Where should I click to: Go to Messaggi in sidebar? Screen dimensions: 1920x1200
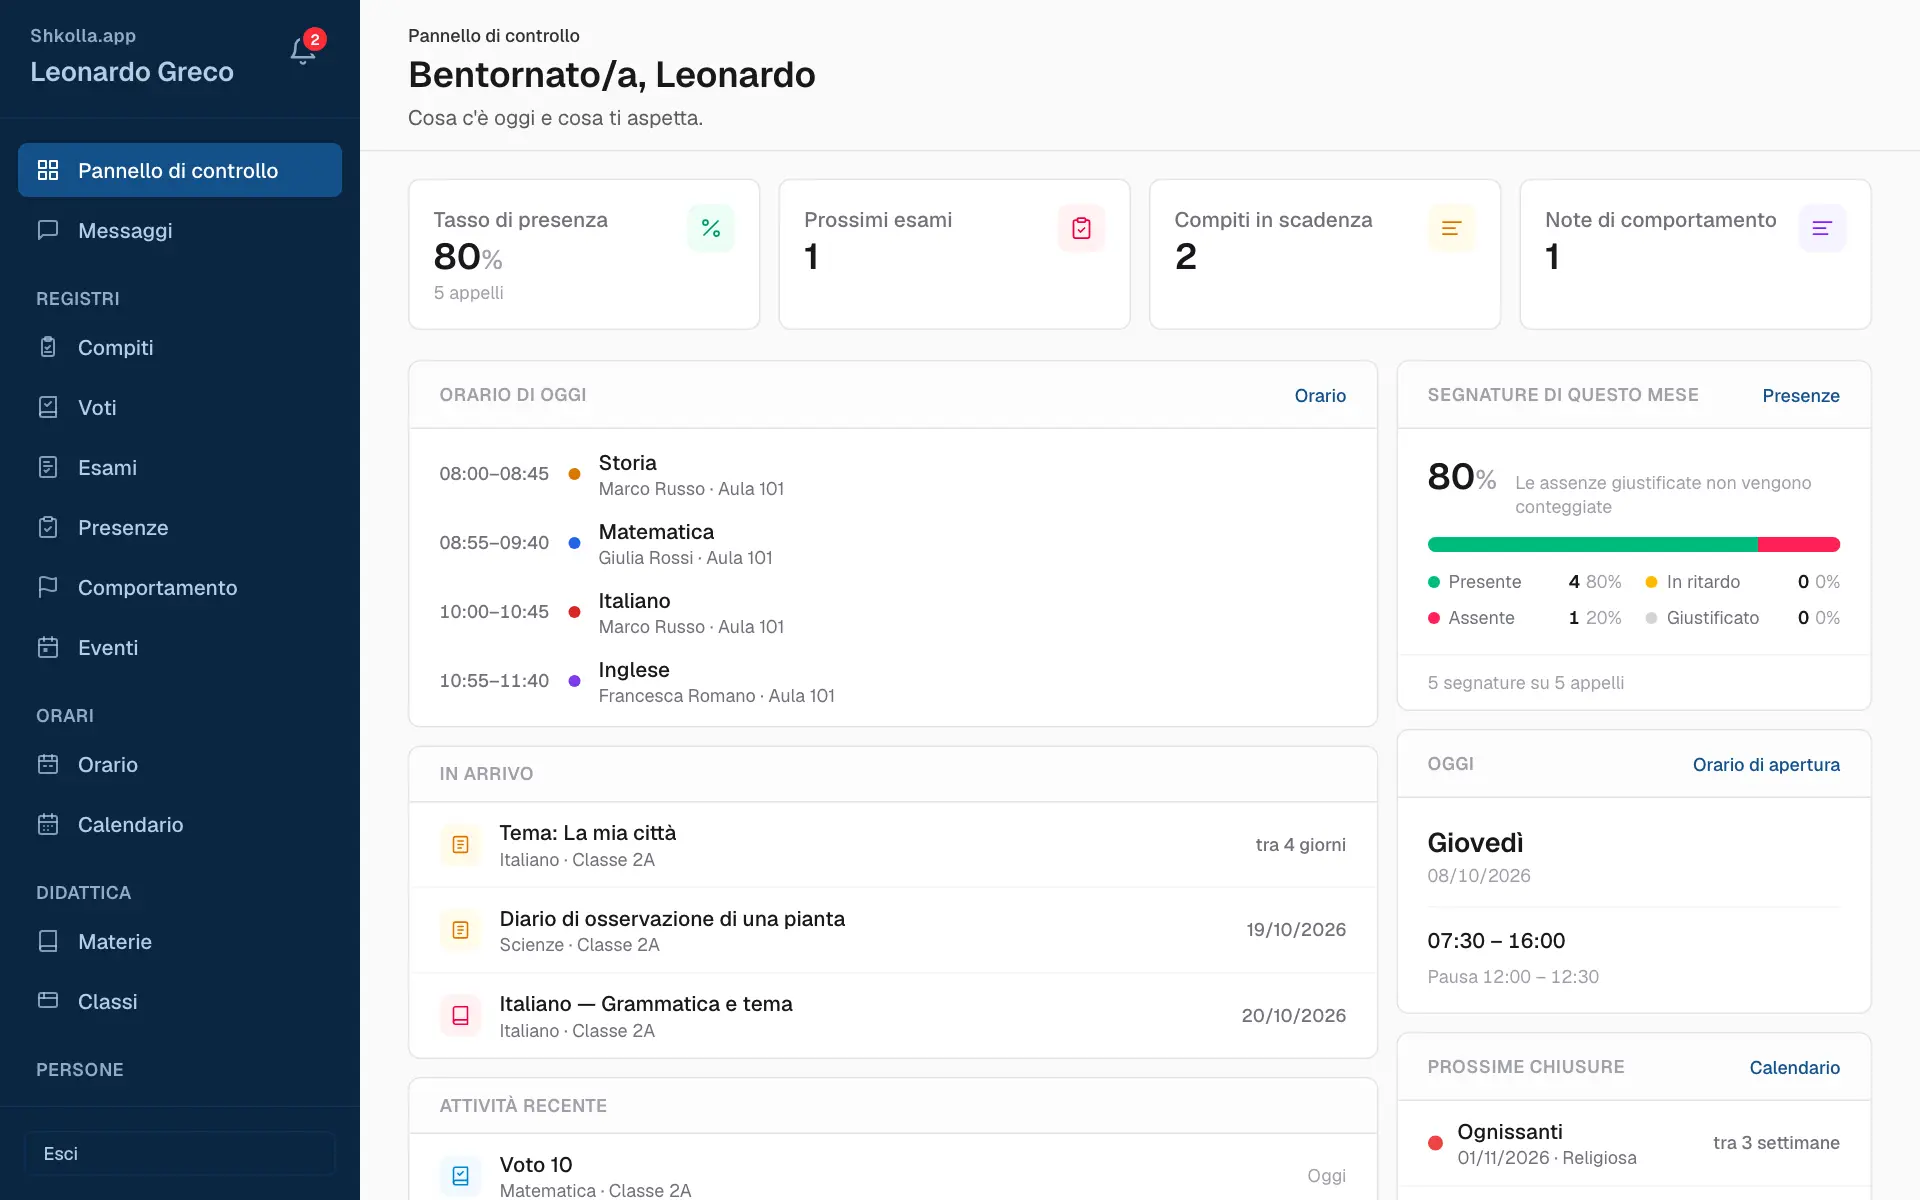tap(180, 230)
